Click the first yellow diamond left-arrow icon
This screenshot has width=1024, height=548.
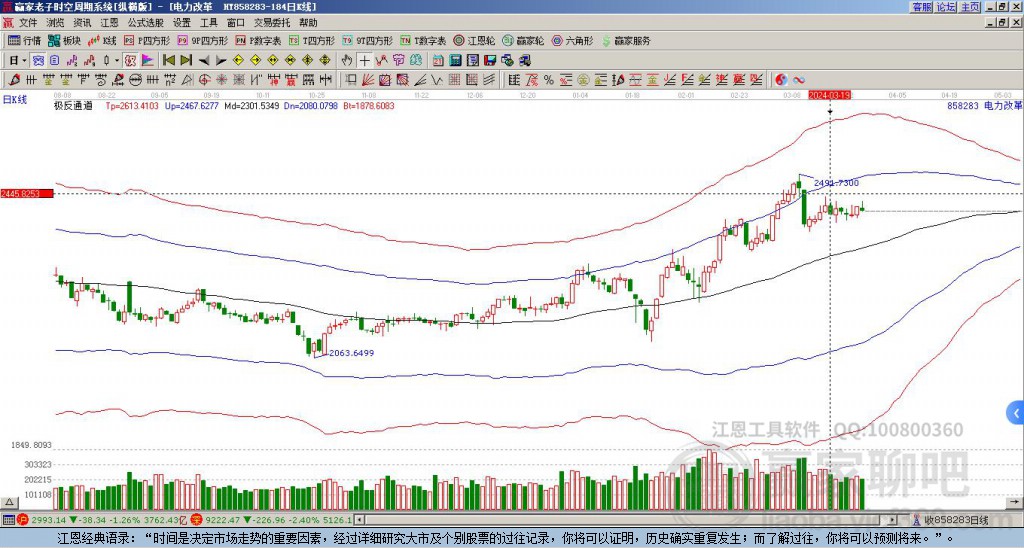[x=238, y=61]
